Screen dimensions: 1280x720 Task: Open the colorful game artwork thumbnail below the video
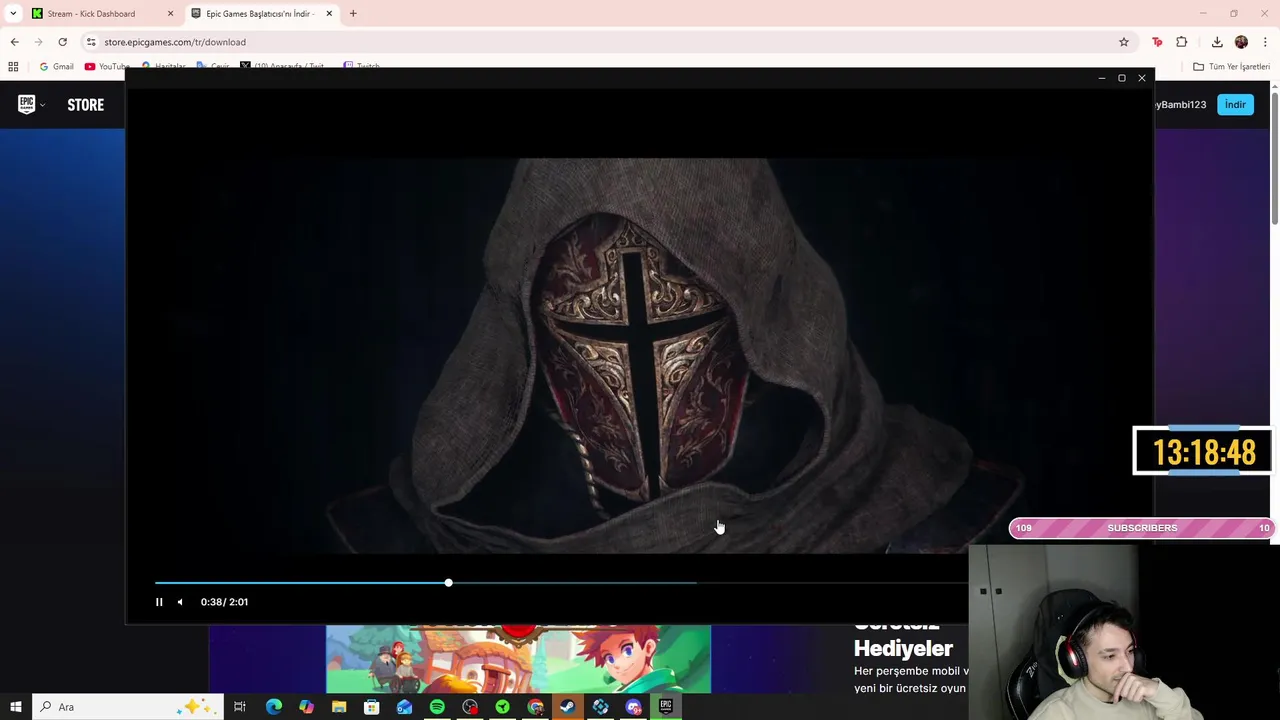tap(518, 659)
